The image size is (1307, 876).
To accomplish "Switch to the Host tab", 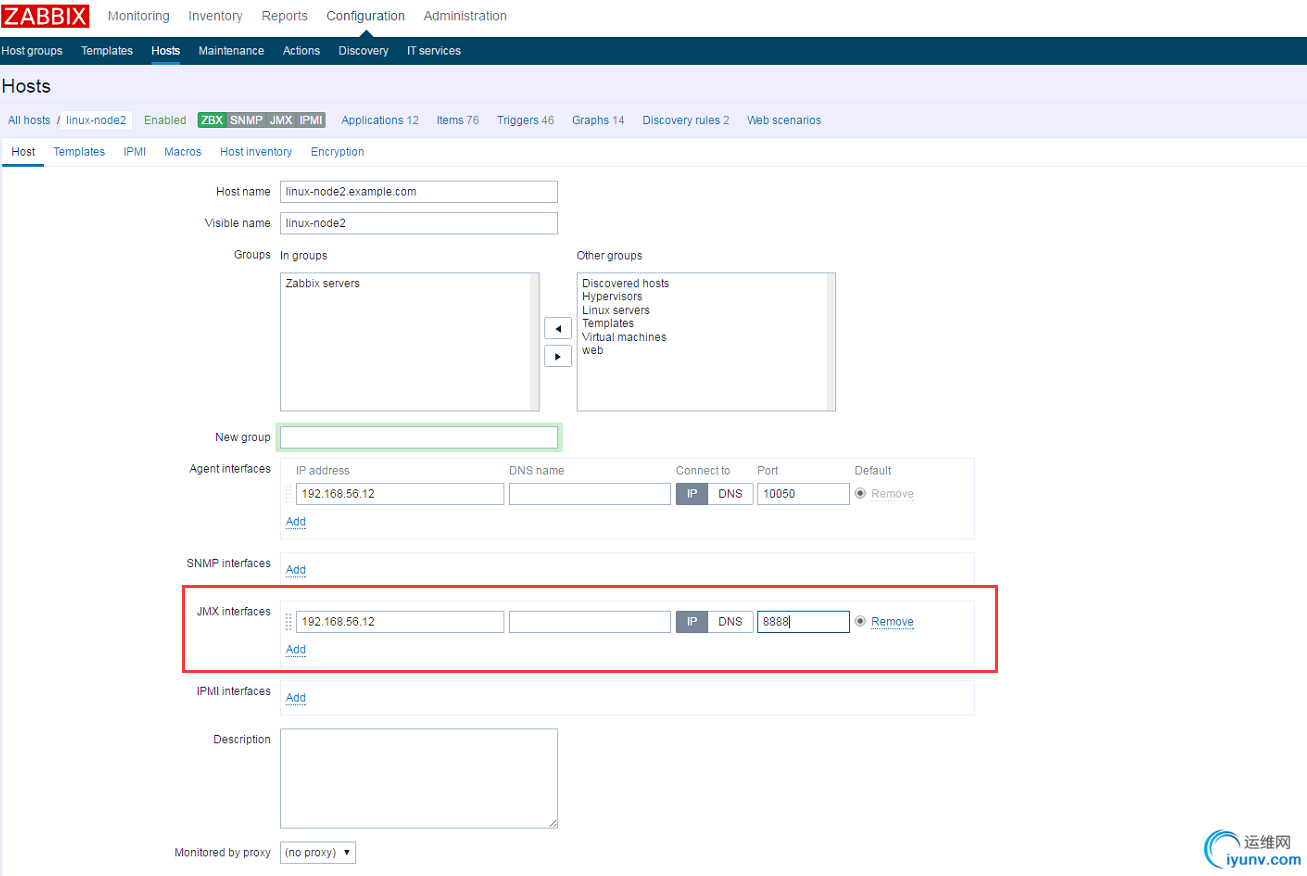I will [23, 152].
